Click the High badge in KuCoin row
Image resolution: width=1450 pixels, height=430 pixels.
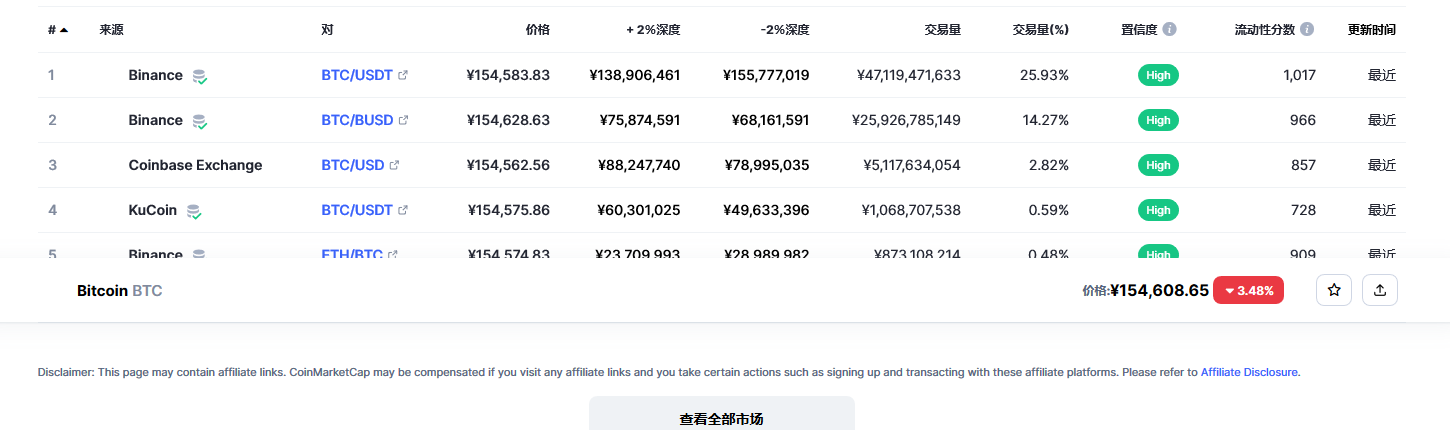[1158, 210]
